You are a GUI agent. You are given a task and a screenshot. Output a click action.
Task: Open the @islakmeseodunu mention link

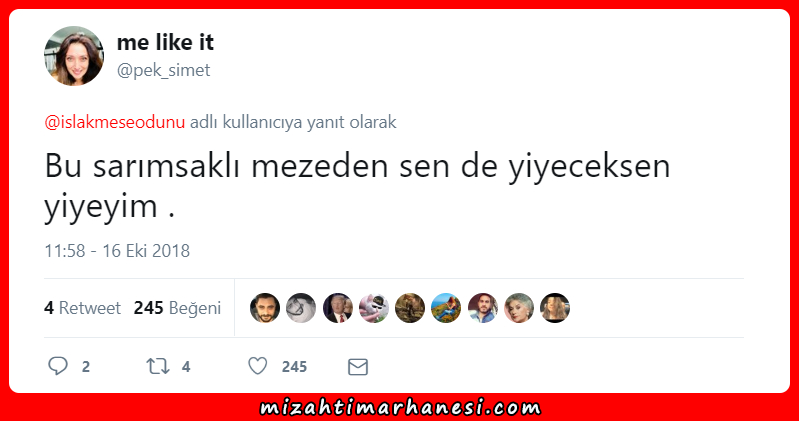coord(115,122)
